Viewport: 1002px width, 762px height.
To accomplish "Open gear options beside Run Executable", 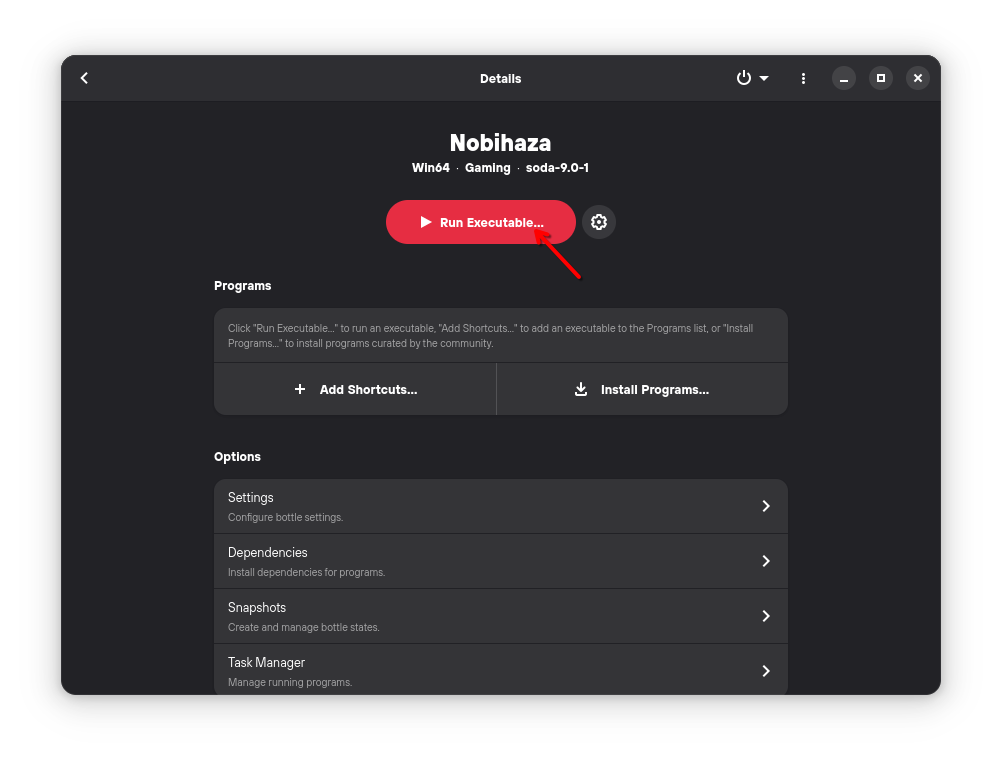I will [599, 222].
